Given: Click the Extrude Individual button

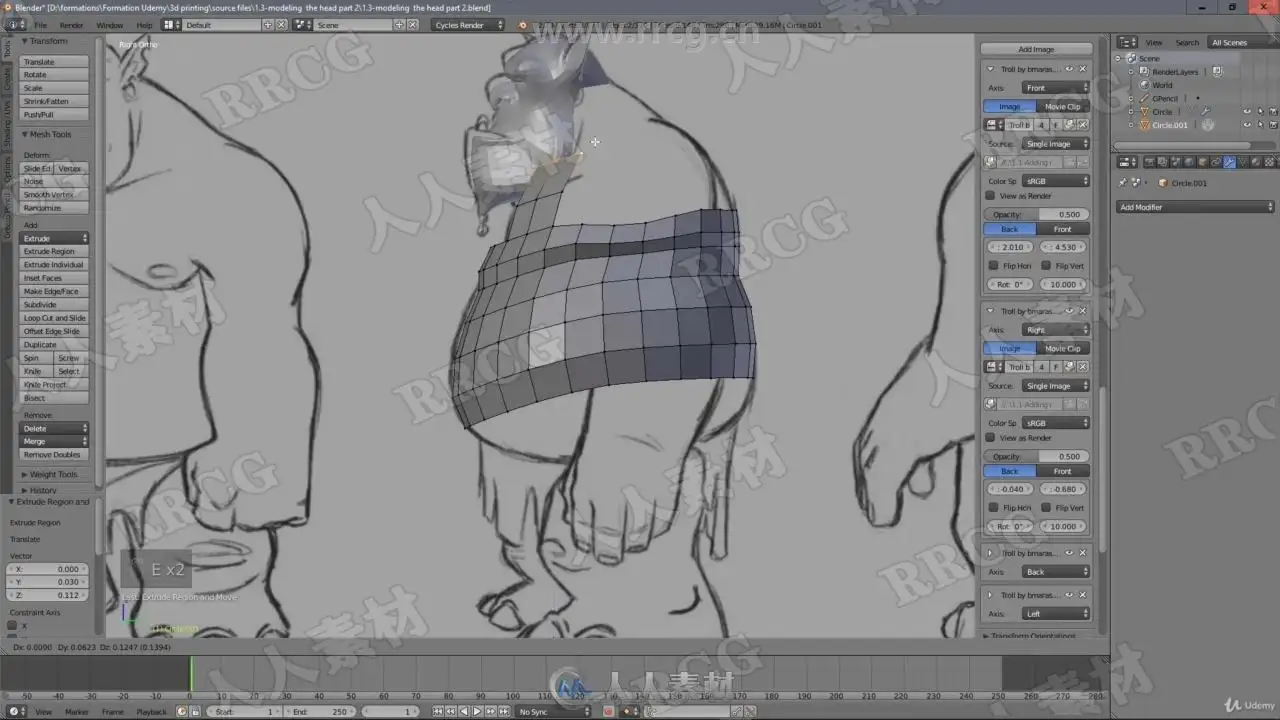Looking at the screenshot, I should [x=55, y=265].
